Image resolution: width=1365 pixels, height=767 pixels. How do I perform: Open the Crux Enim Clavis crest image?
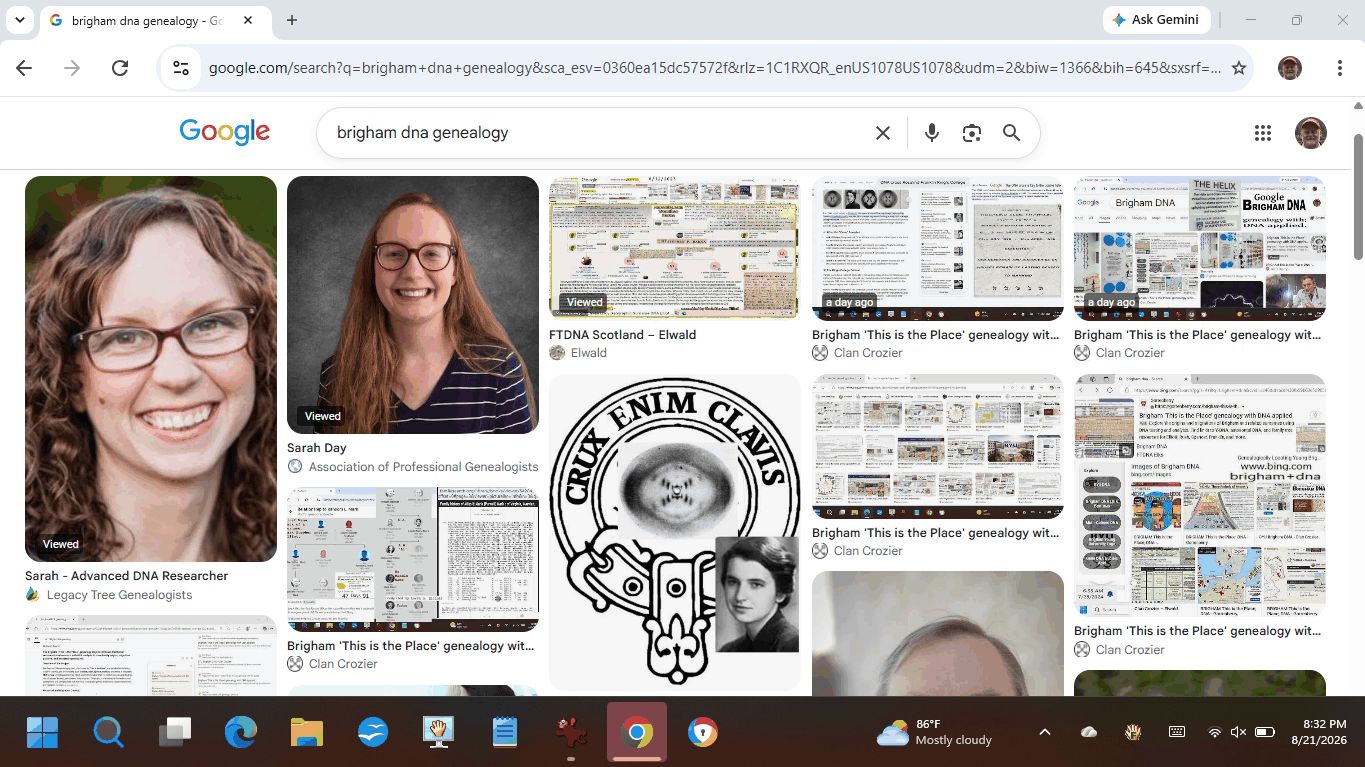[x=675, y=532]
